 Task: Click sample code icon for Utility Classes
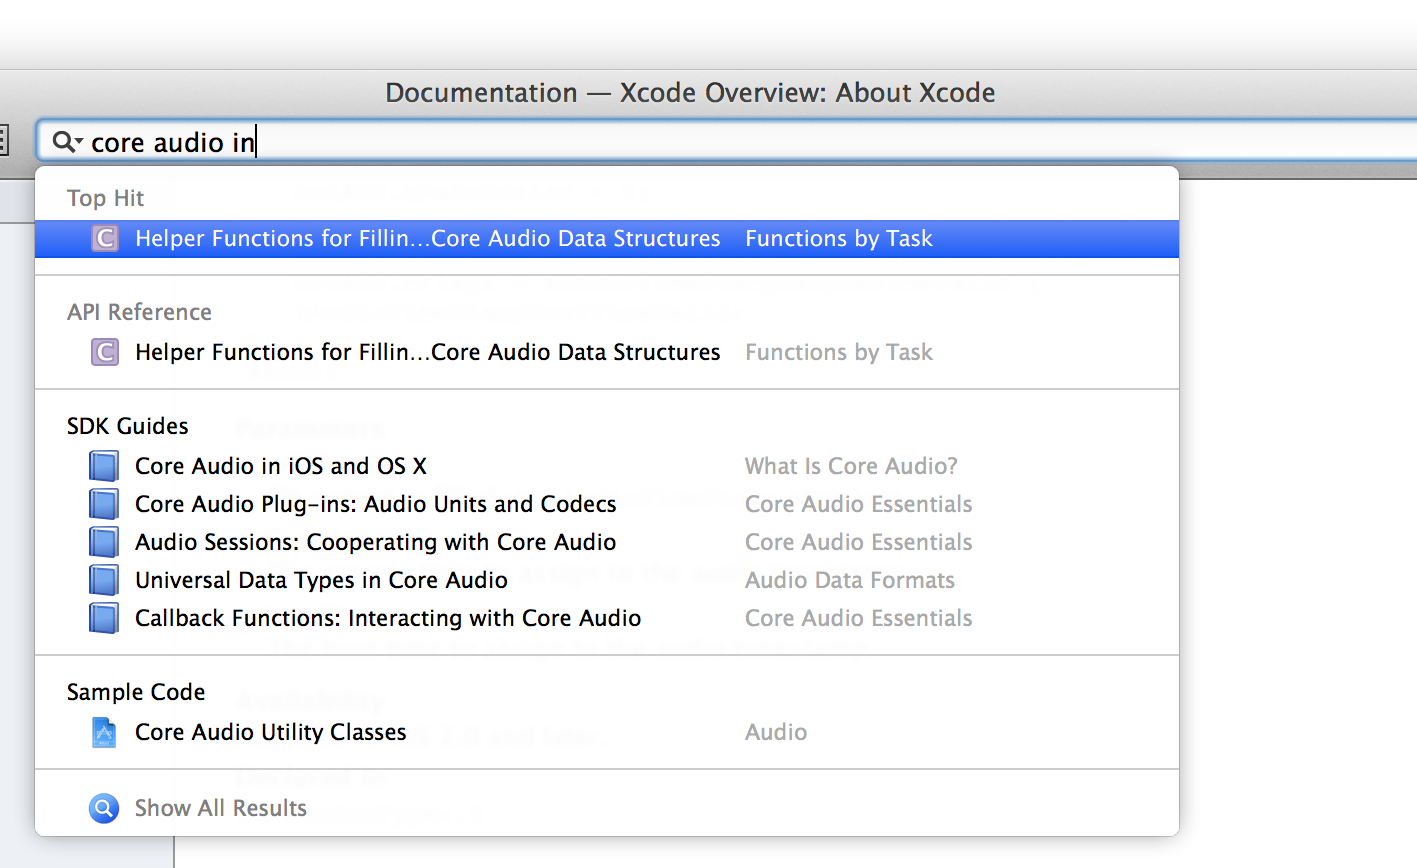[x=104, y=732]
